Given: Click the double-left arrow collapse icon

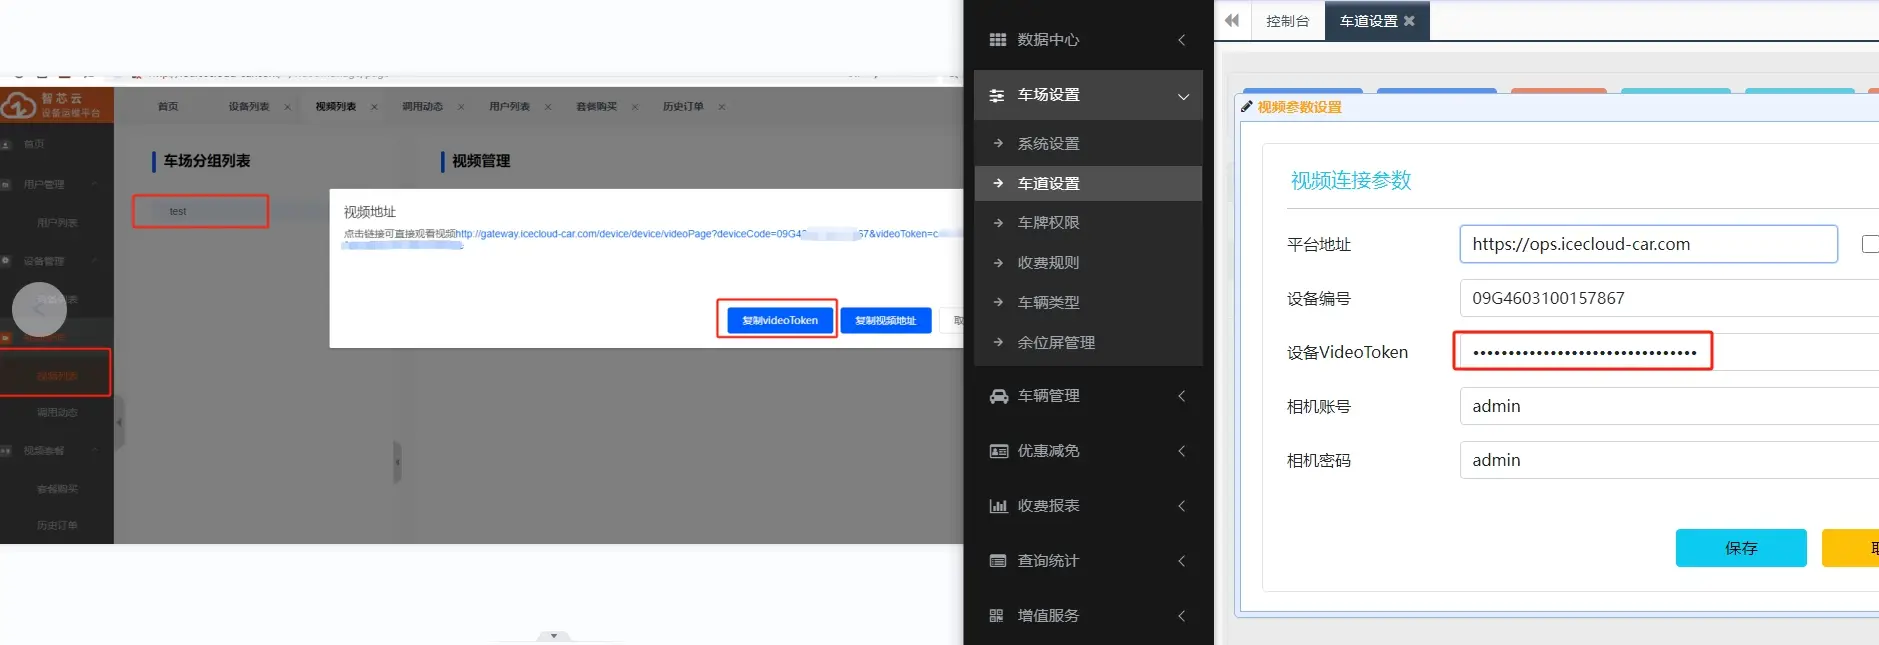Looking at the screenshot, I should [x=1232, y=20].
